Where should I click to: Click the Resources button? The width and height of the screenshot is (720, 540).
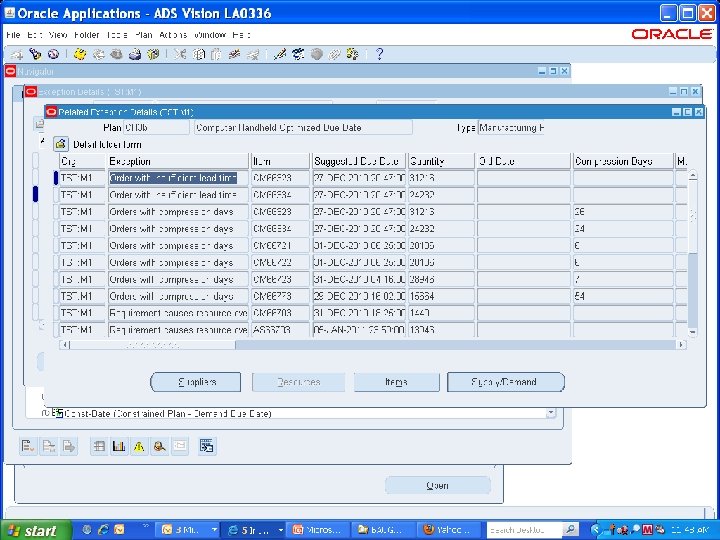[x=298, y=382]
